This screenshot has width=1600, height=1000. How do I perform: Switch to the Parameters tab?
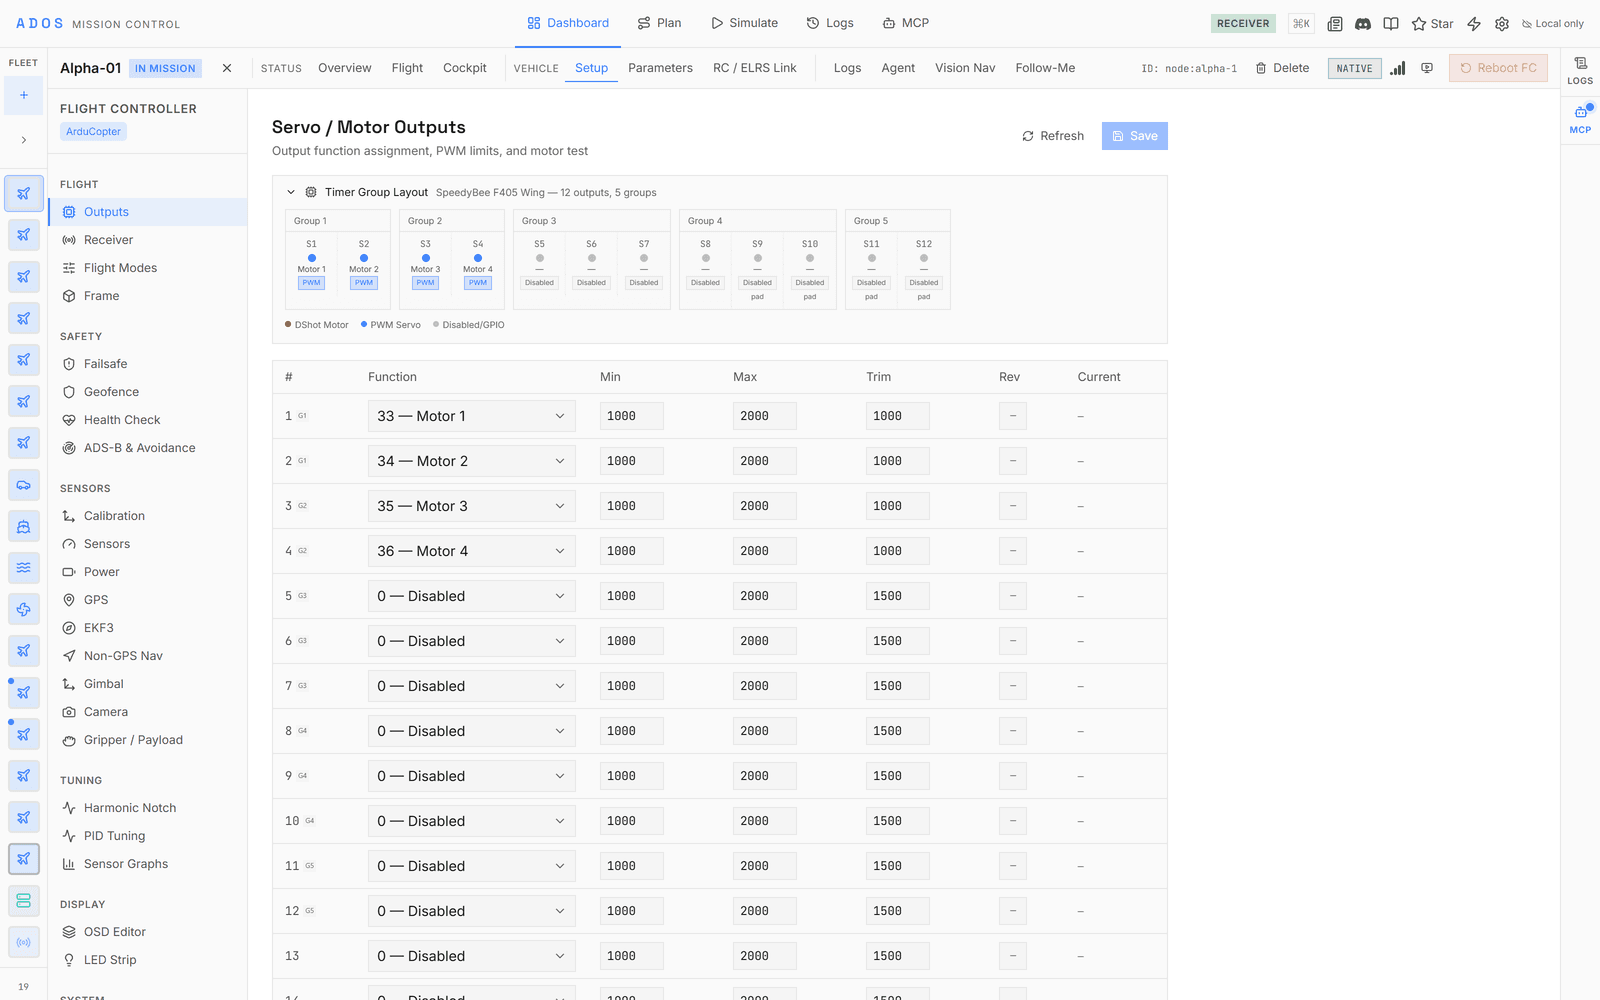point(660,68)
